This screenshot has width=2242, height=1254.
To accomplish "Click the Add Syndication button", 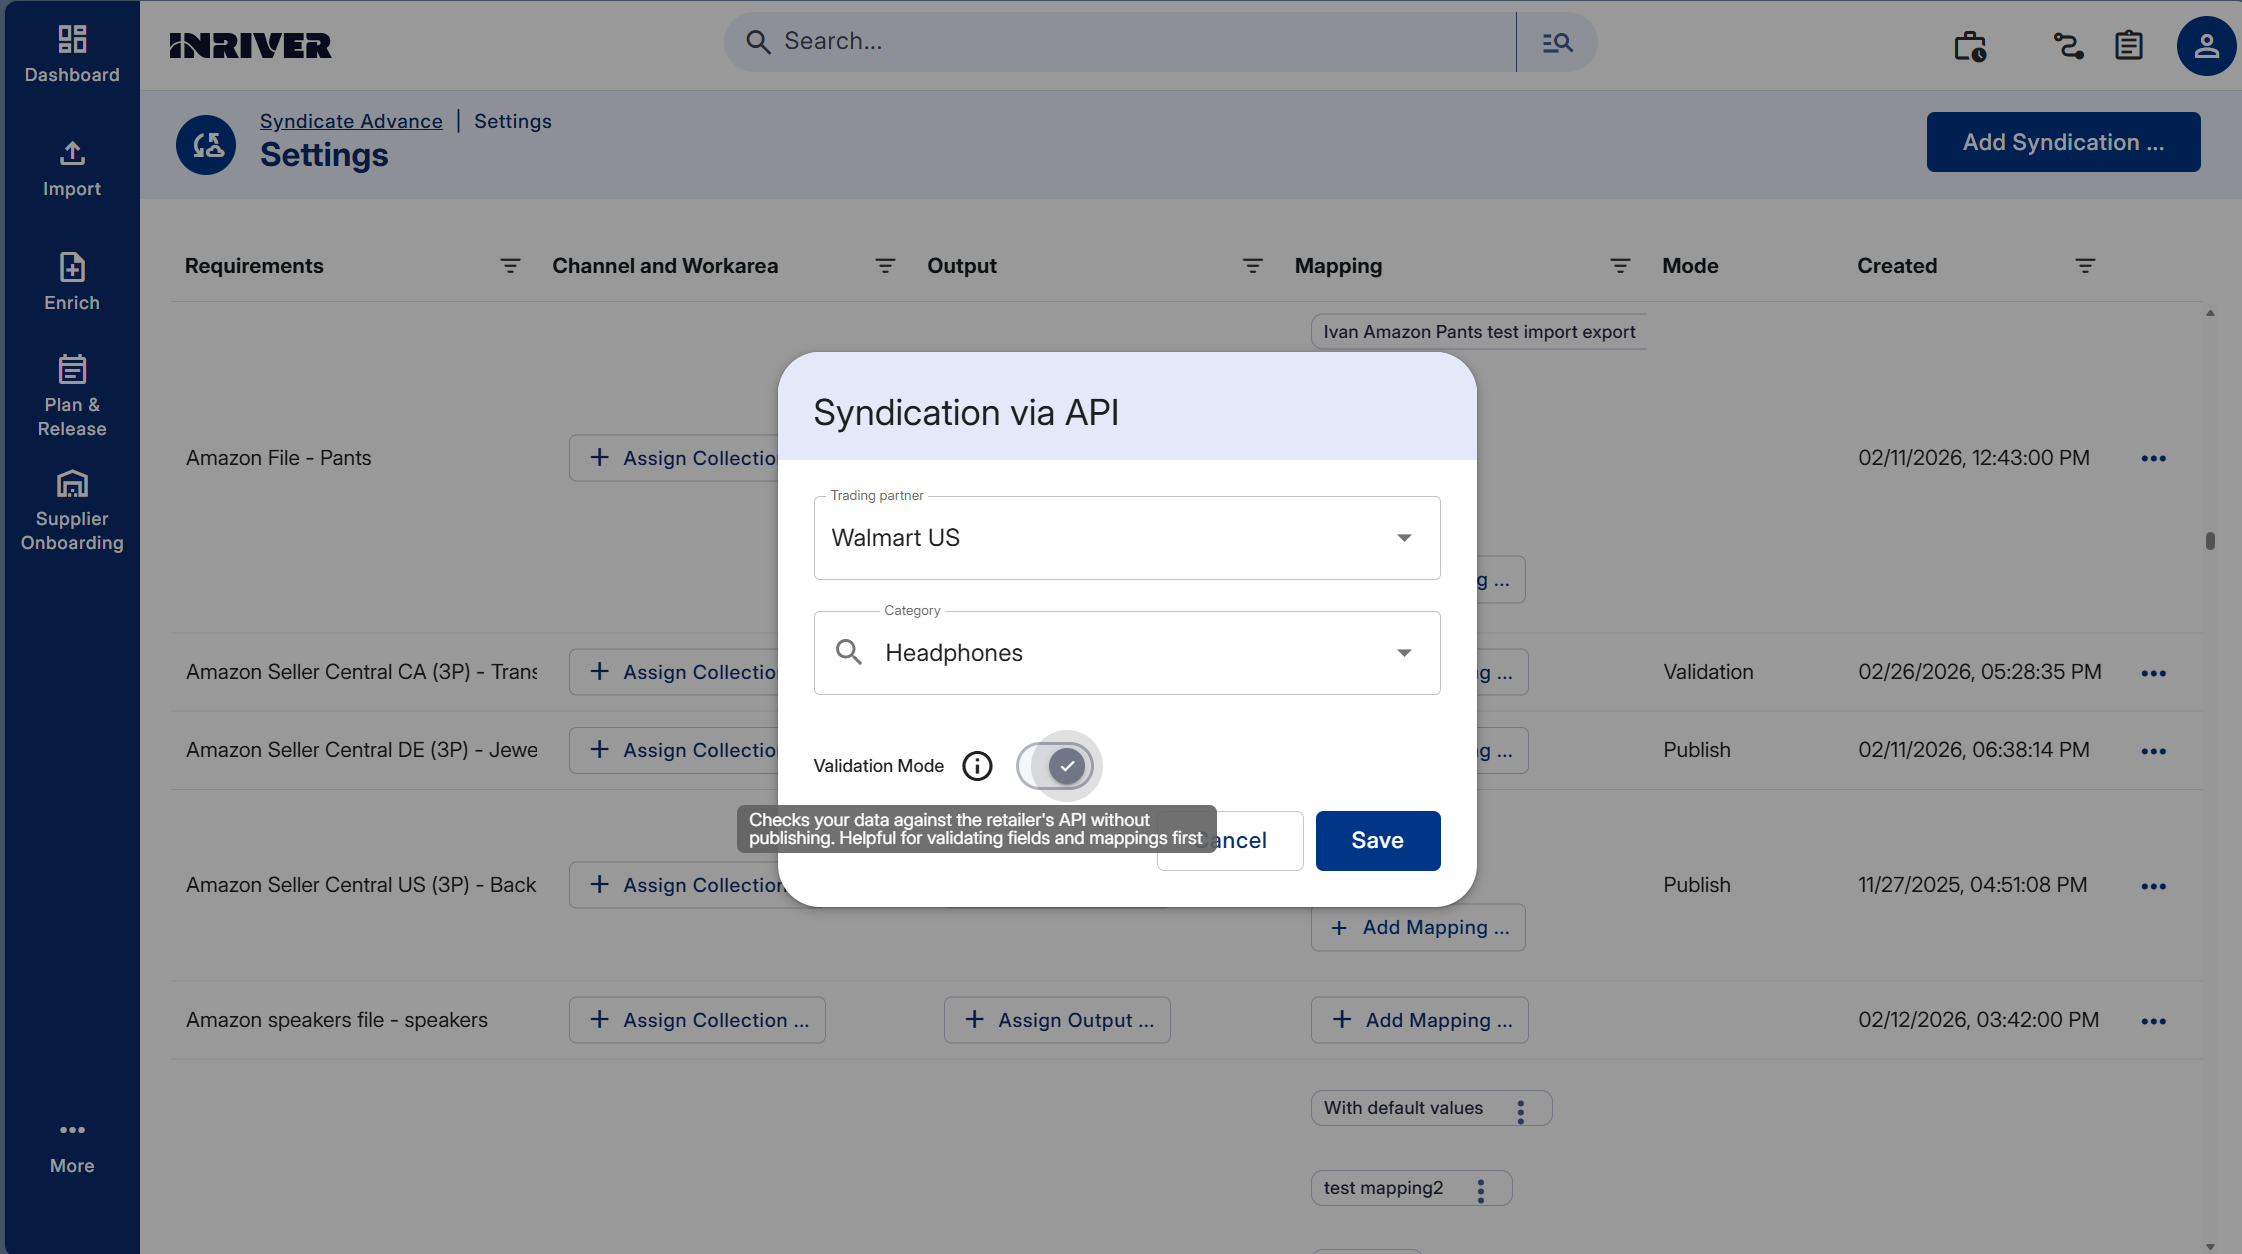I will click(x=2063, y=142).
